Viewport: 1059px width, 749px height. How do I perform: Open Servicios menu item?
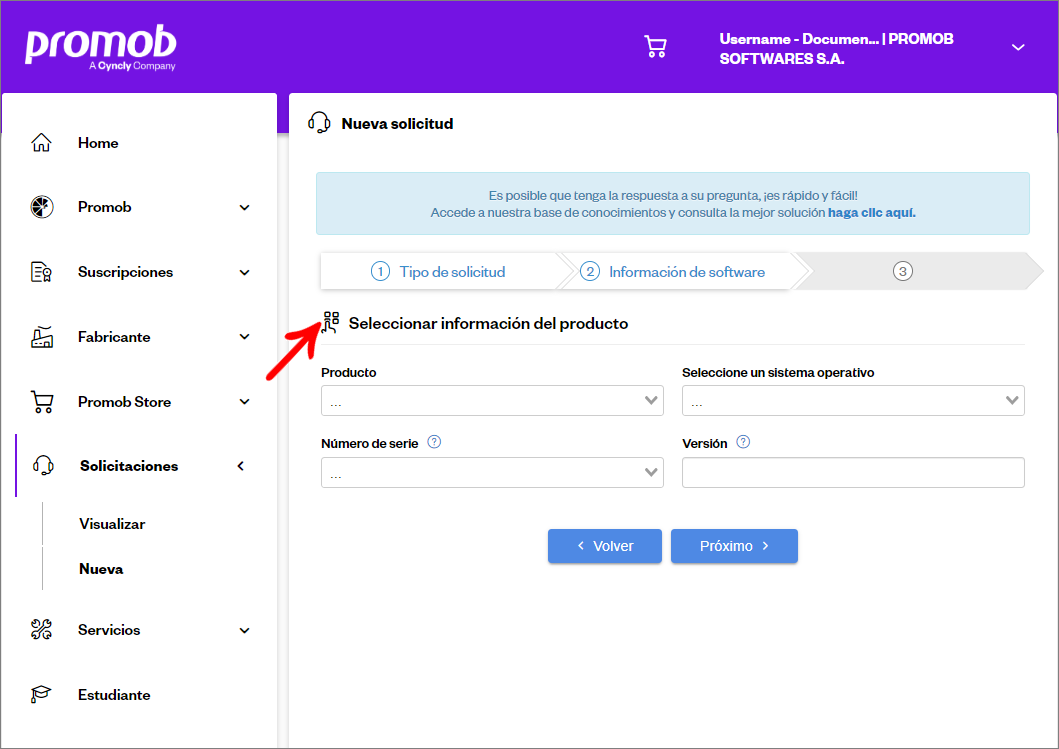[x=109, y=630]
